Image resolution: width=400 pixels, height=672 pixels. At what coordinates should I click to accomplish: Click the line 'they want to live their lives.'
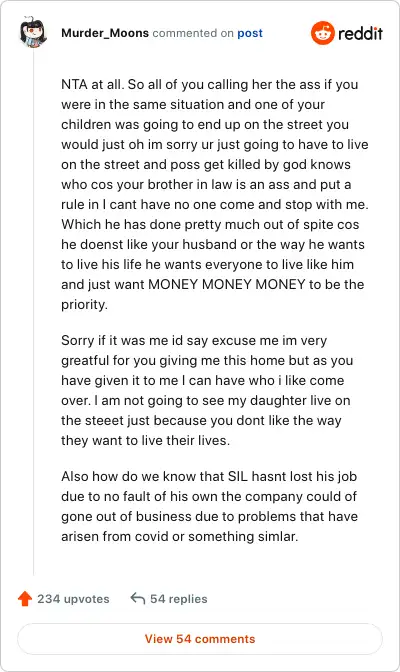(x=146, y=440)
